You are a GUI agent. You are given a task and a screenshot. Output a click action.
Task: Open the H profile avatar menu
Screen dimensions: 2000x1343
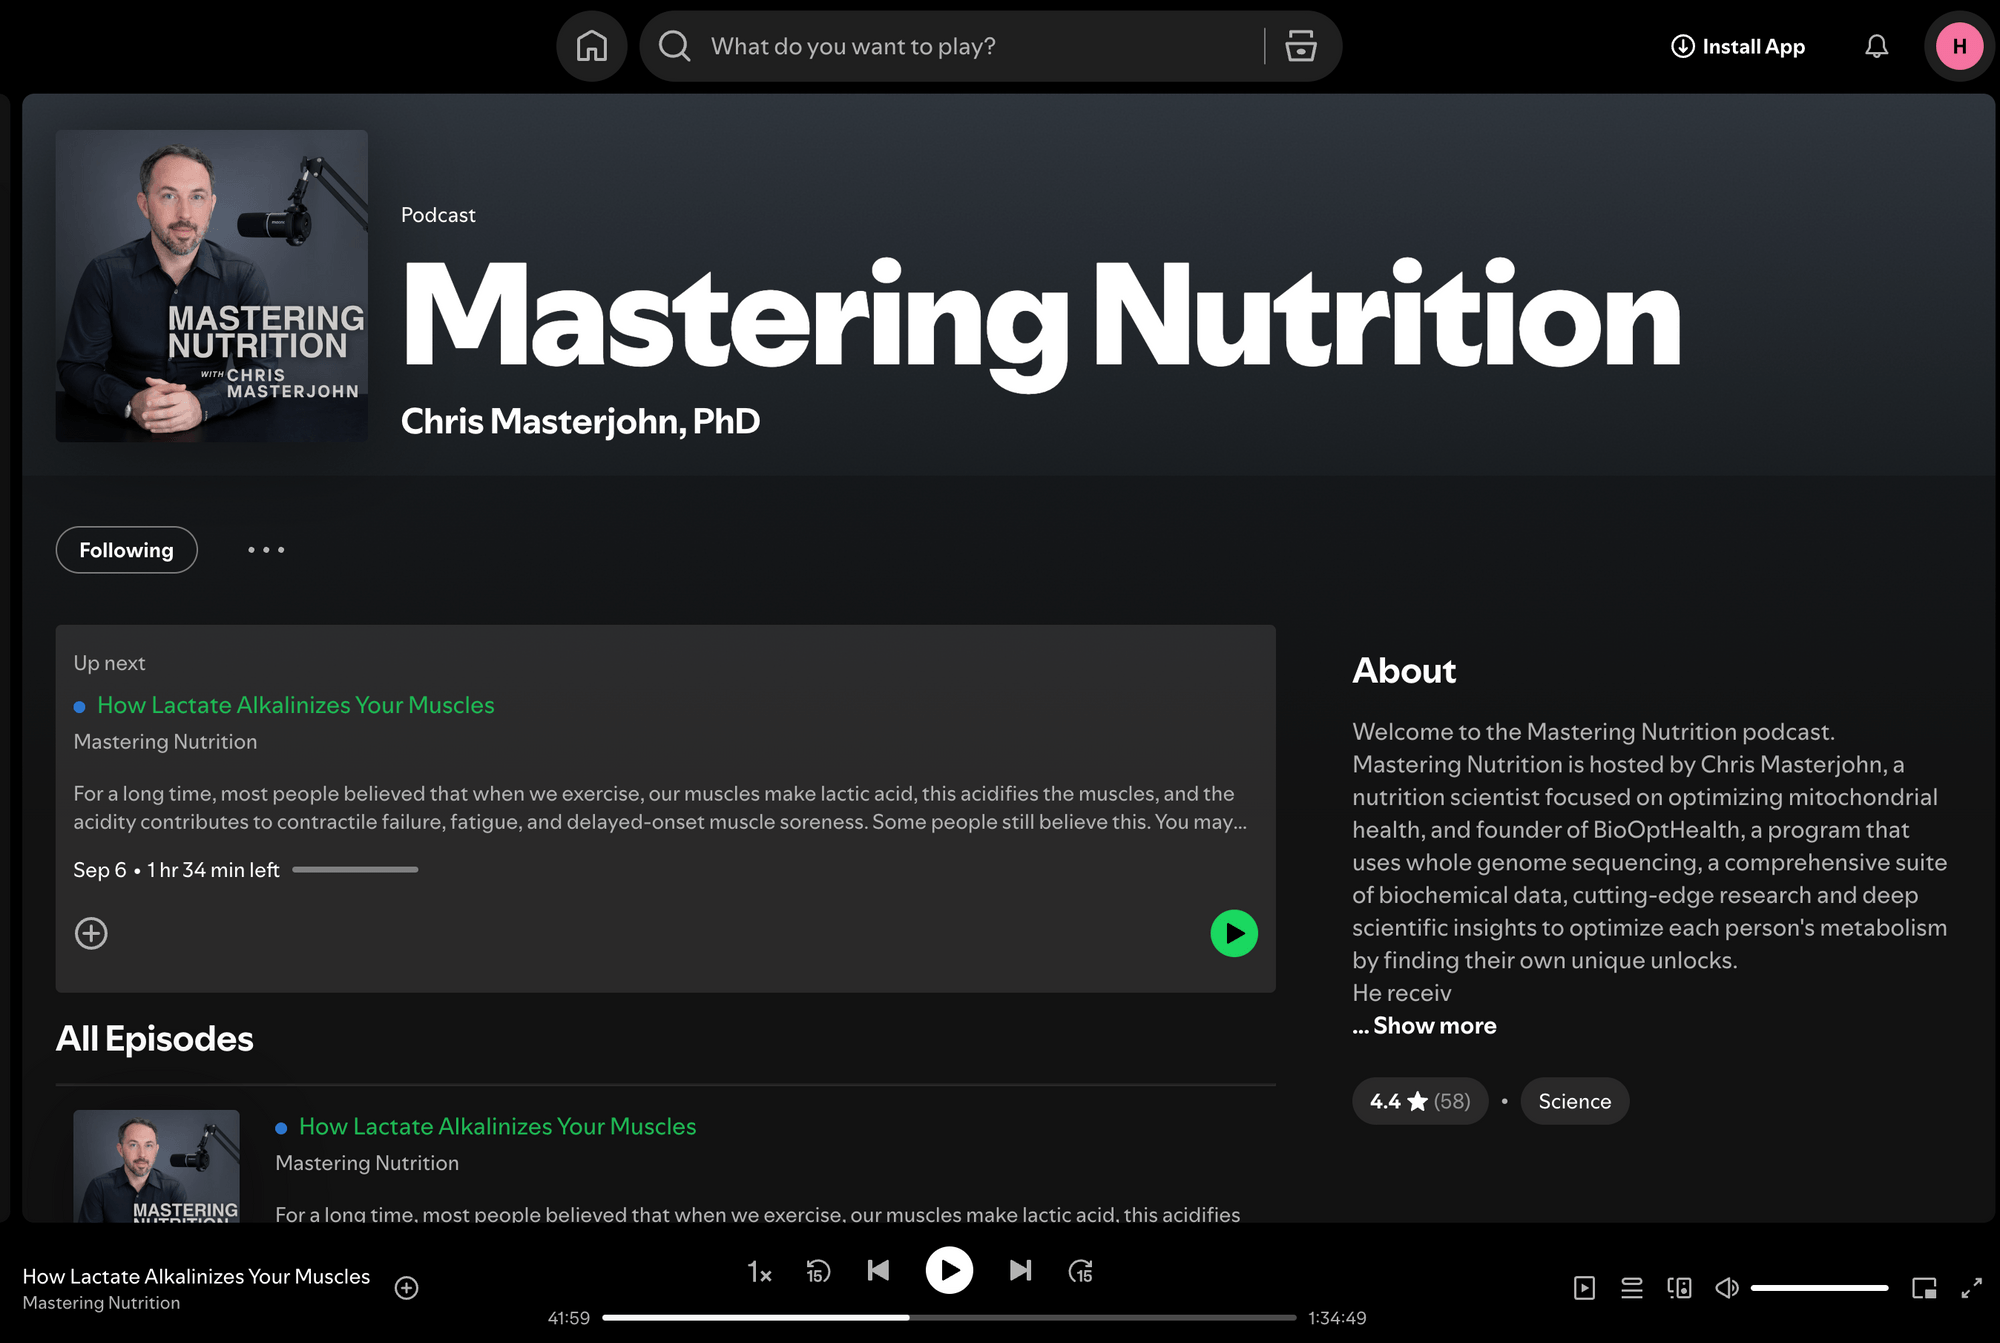click(x=1959, y=46)
